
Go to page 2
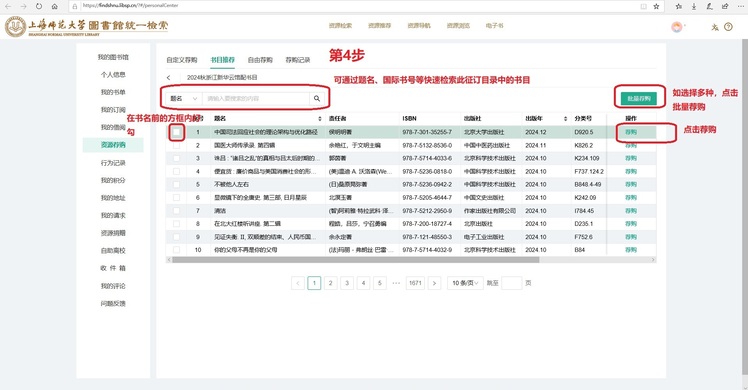click(331, 283)
